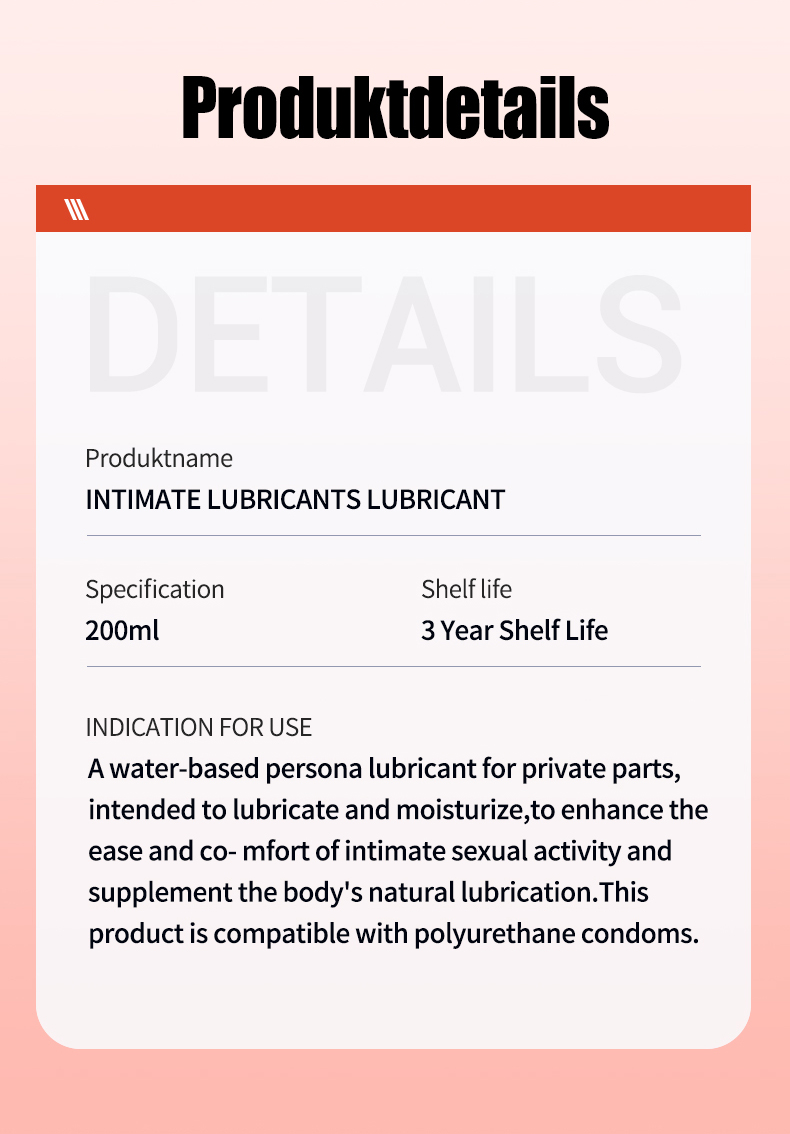Screen dimensions: 790x1134
Task: Click the white striped icon in orange bar
Action: 77,209
